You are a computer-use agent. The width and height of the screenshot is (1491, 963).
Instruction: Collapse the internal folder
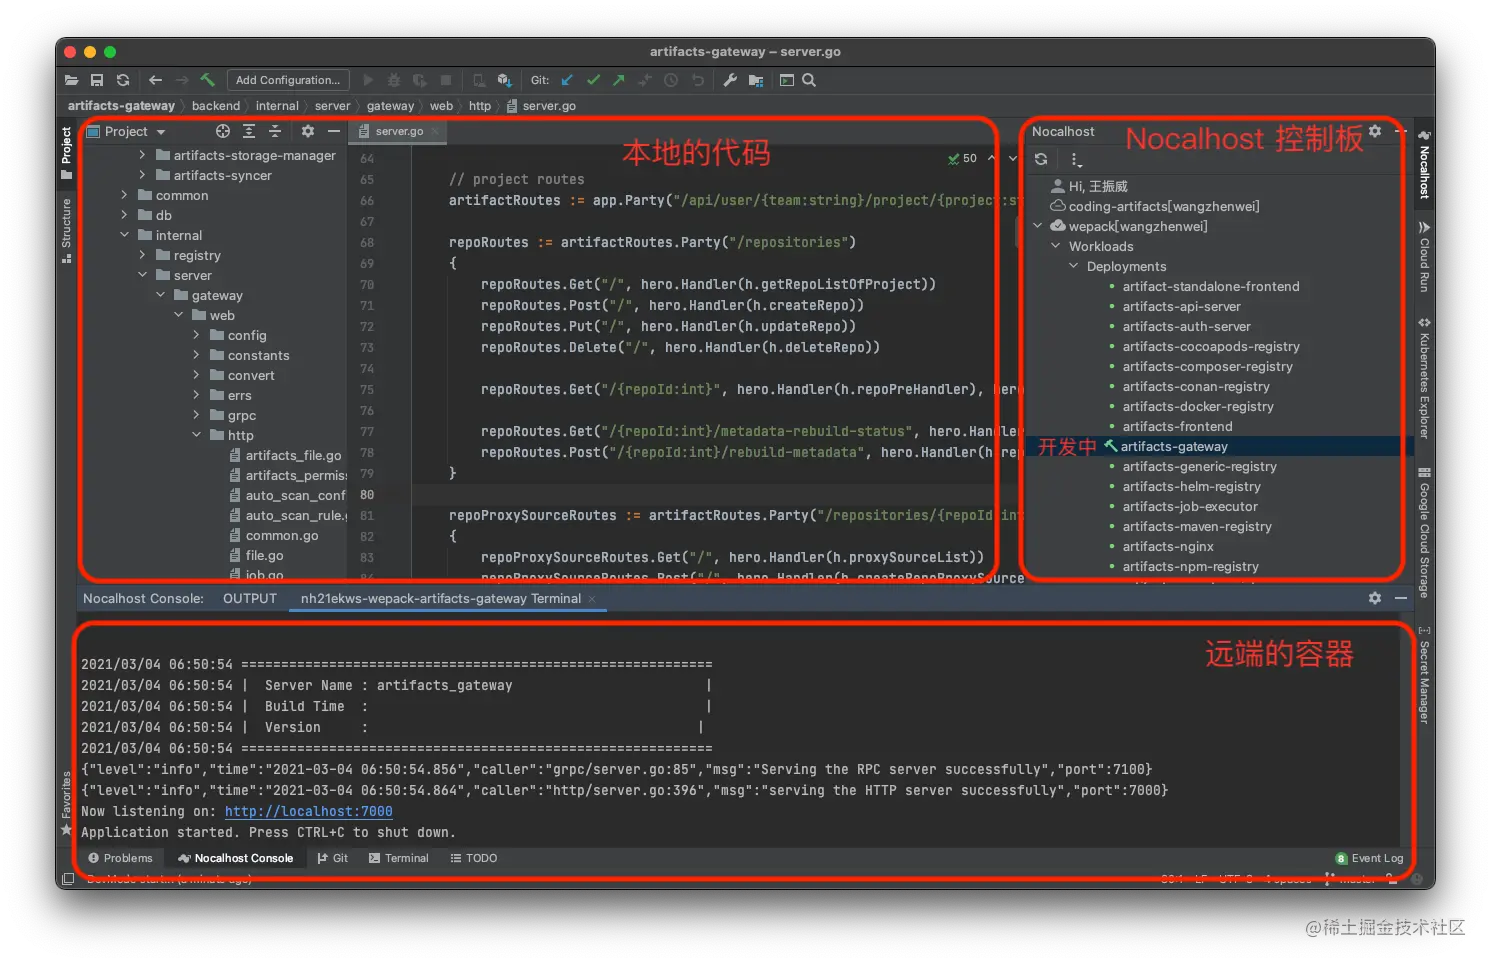[x=124, y=235]
